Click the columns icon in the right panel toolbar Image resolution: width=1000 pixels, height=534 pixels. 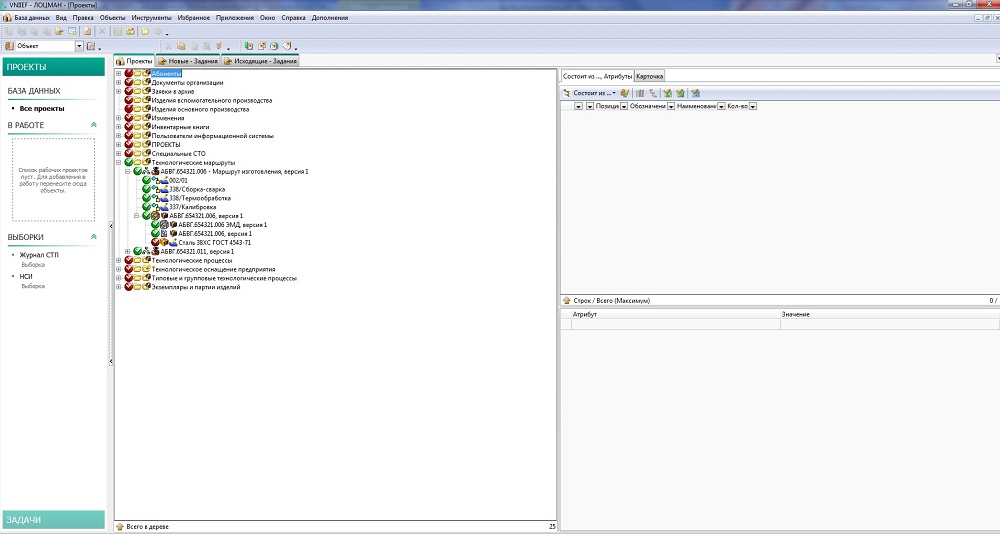pyautogui.click(x=640, y=92)
